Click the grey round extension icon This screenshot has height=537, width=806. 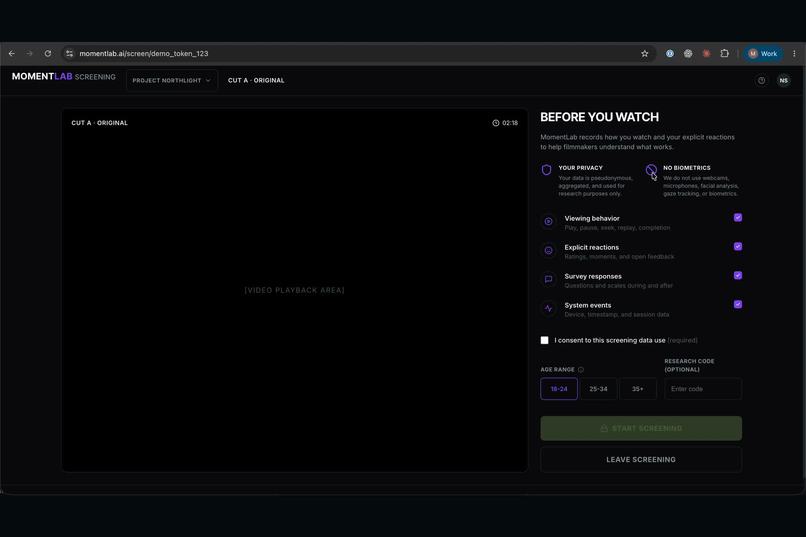(688, 53)
